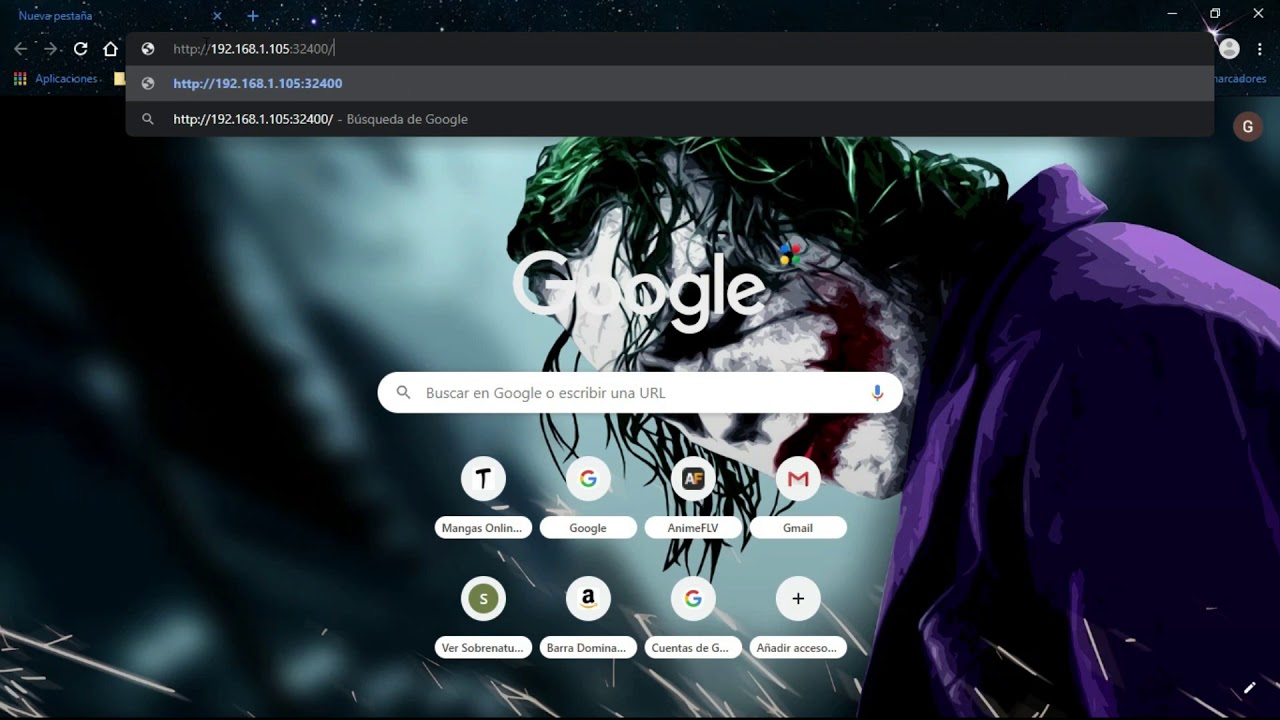1280x720 pixels.
Task: Select the Búsqueda de Google suggestion
Action: tap(670, 119)
